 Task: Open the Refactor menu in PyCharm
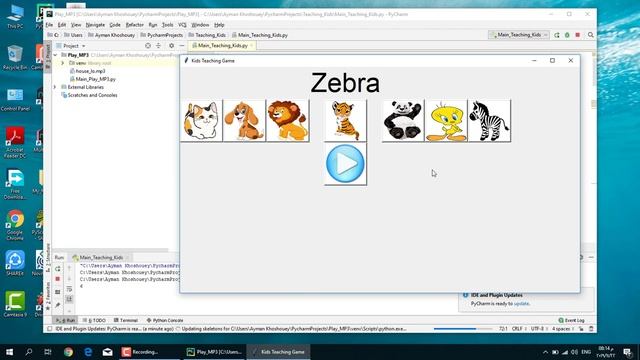pyautogui.click(x=135, y=25)
